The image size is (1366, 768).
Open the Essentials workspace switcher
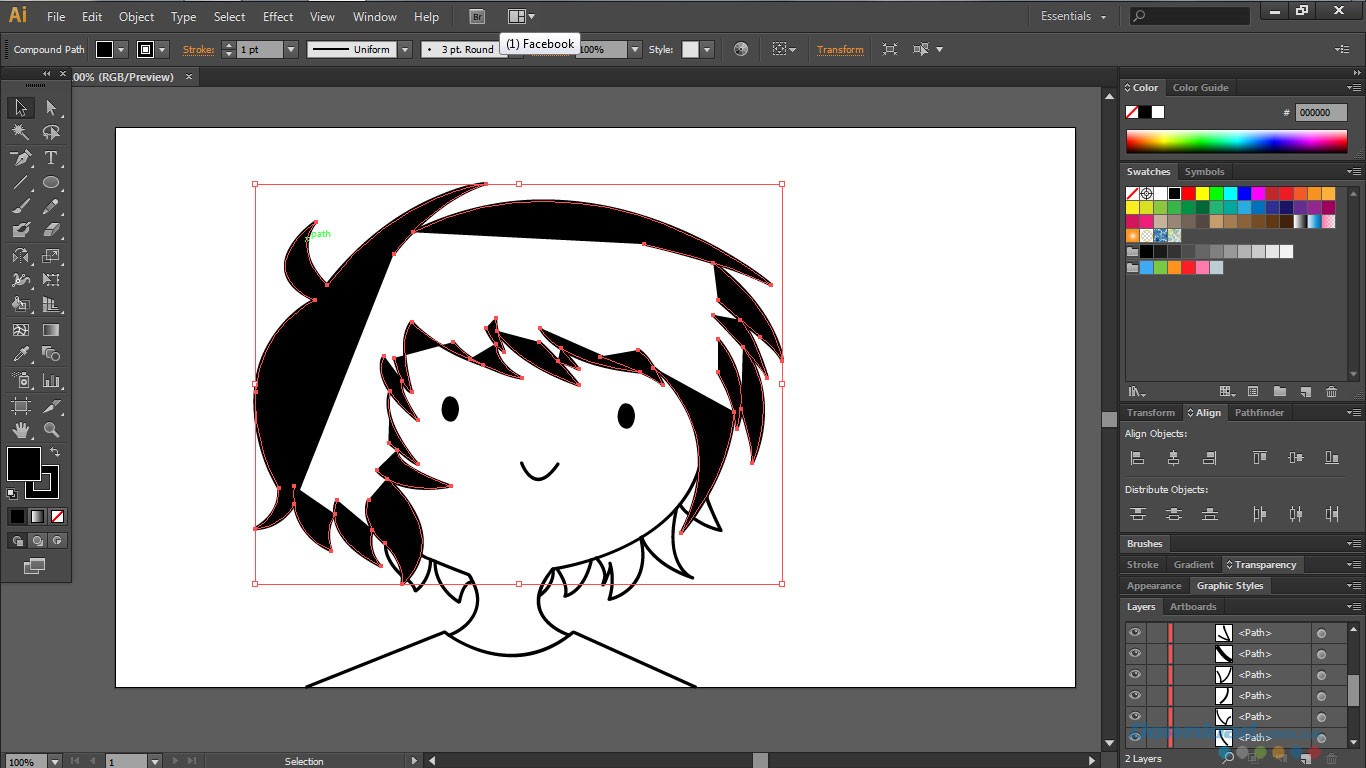[1070, 16]
